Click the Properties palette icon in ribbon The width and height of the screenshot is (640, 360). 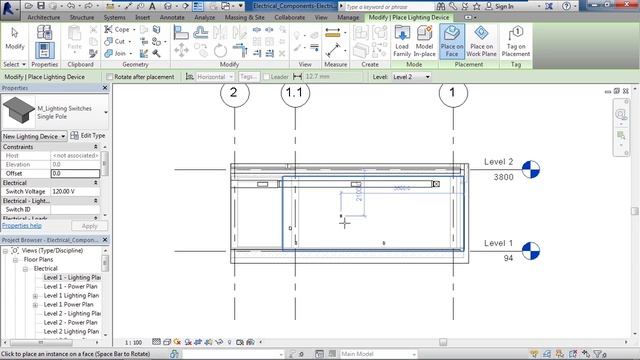pos(44,50)
